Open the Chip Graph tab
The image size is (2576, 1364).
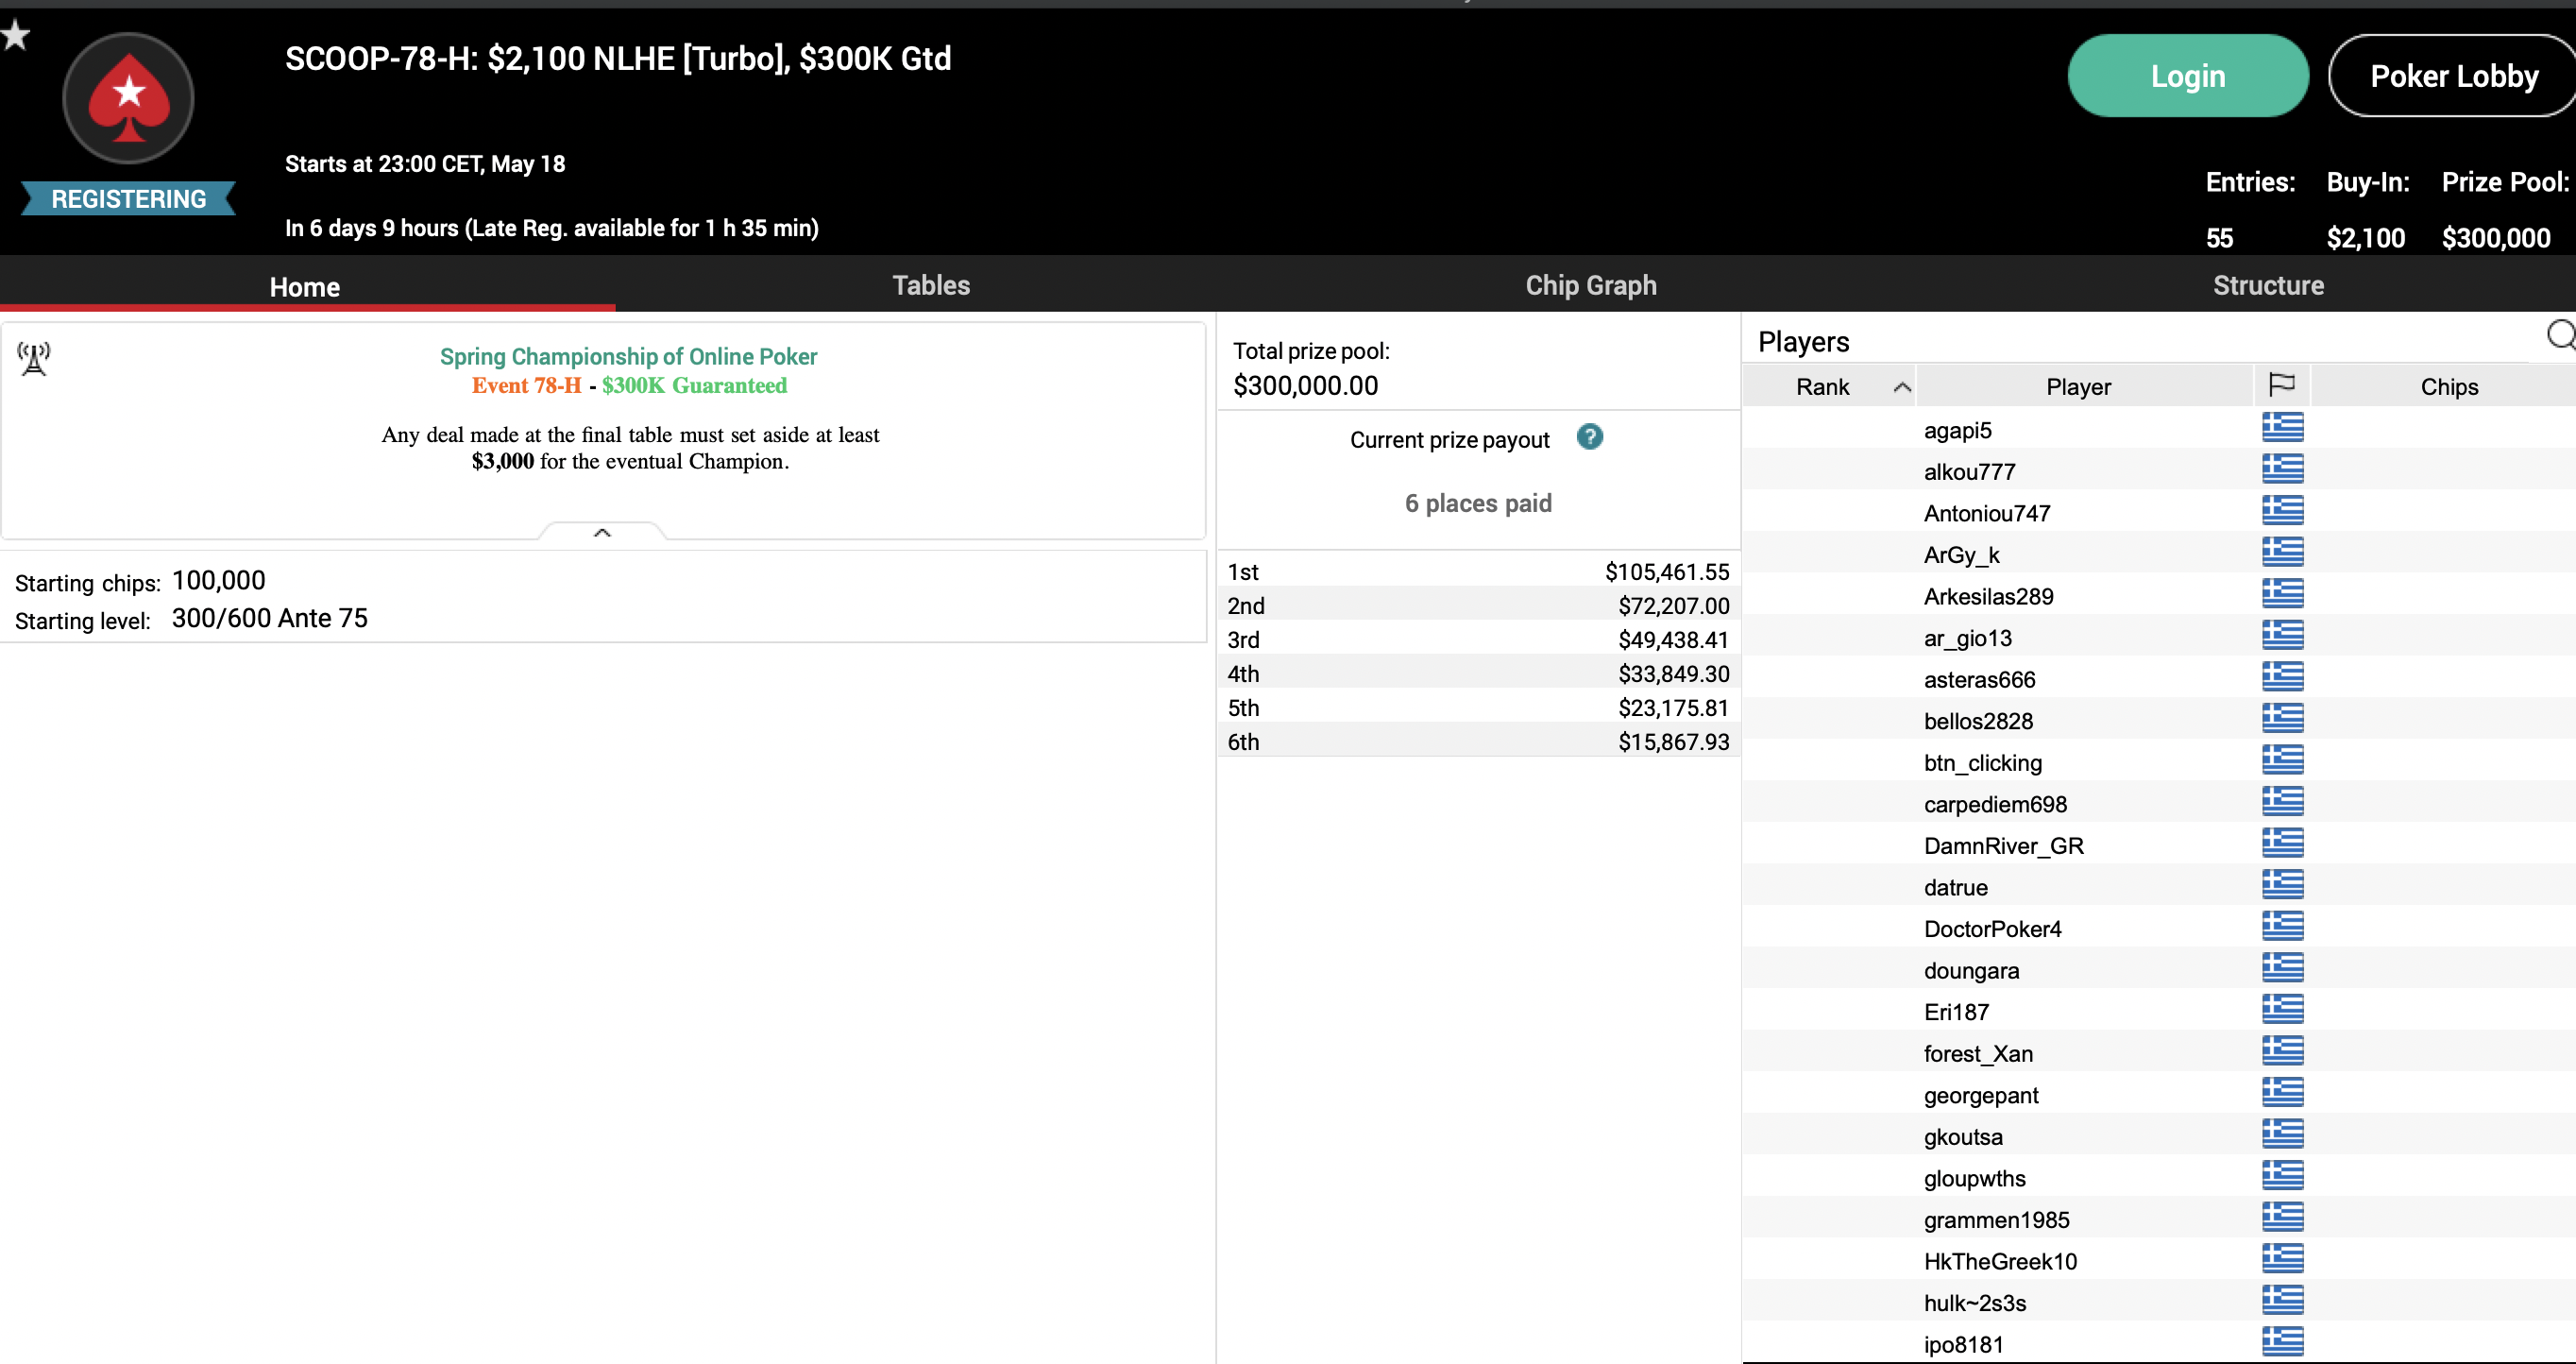[x=1590, y=285]
